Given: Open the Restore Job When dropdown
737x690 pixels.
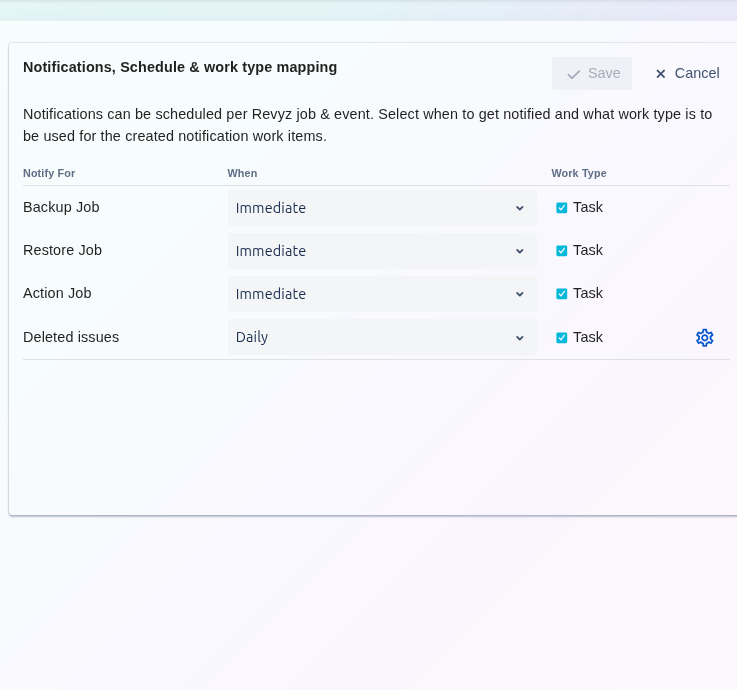Looking at the screenshot, I should (x=381, y=251).
